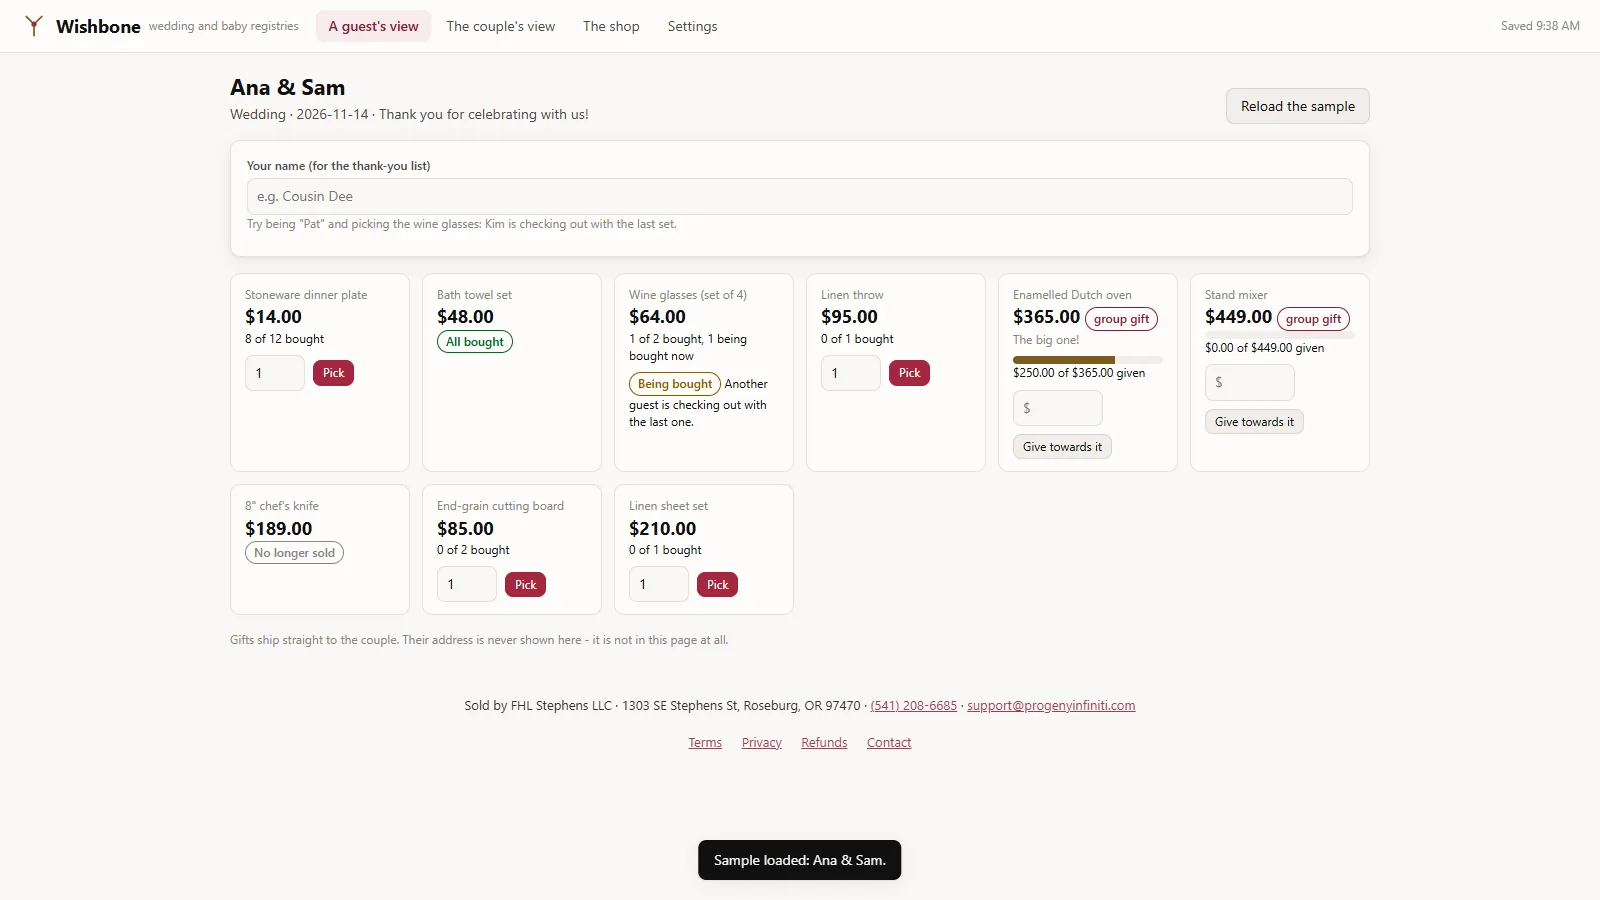The height and width of the screenshot is (900, 1600).
Task: Pick the End-grain cutting board
Action: tap(525, 584)
